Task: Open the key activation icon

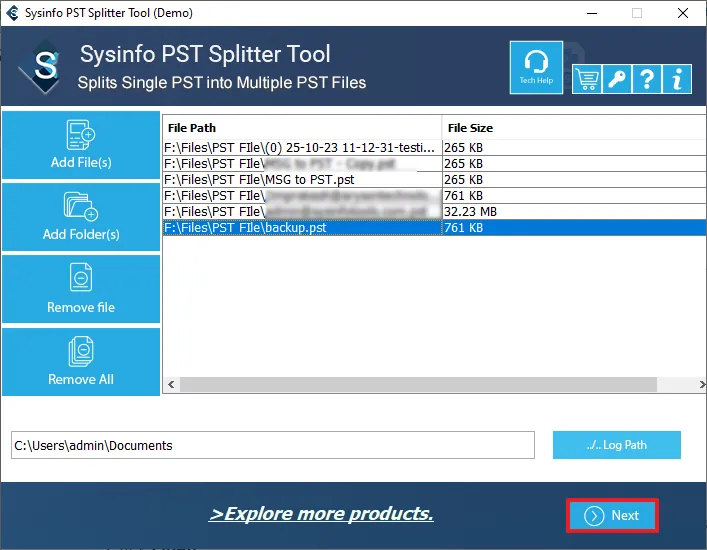Action: (617, 79)
